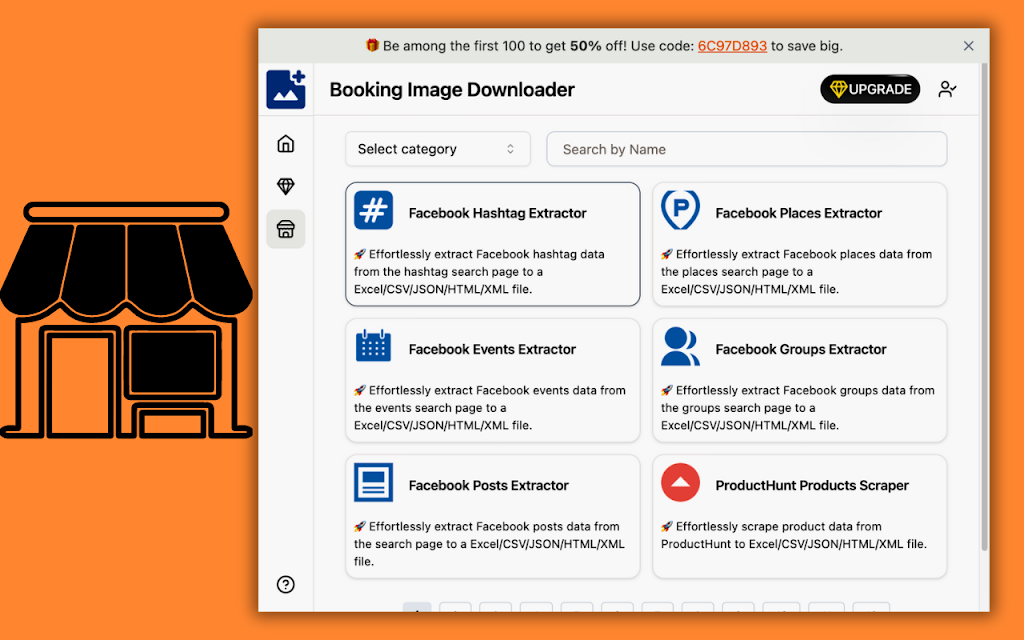The height and width of the screenshot is (640, 1024).
Task: Click the Facebook Places Extractor pin icon
Action: (x=680, y=210)
